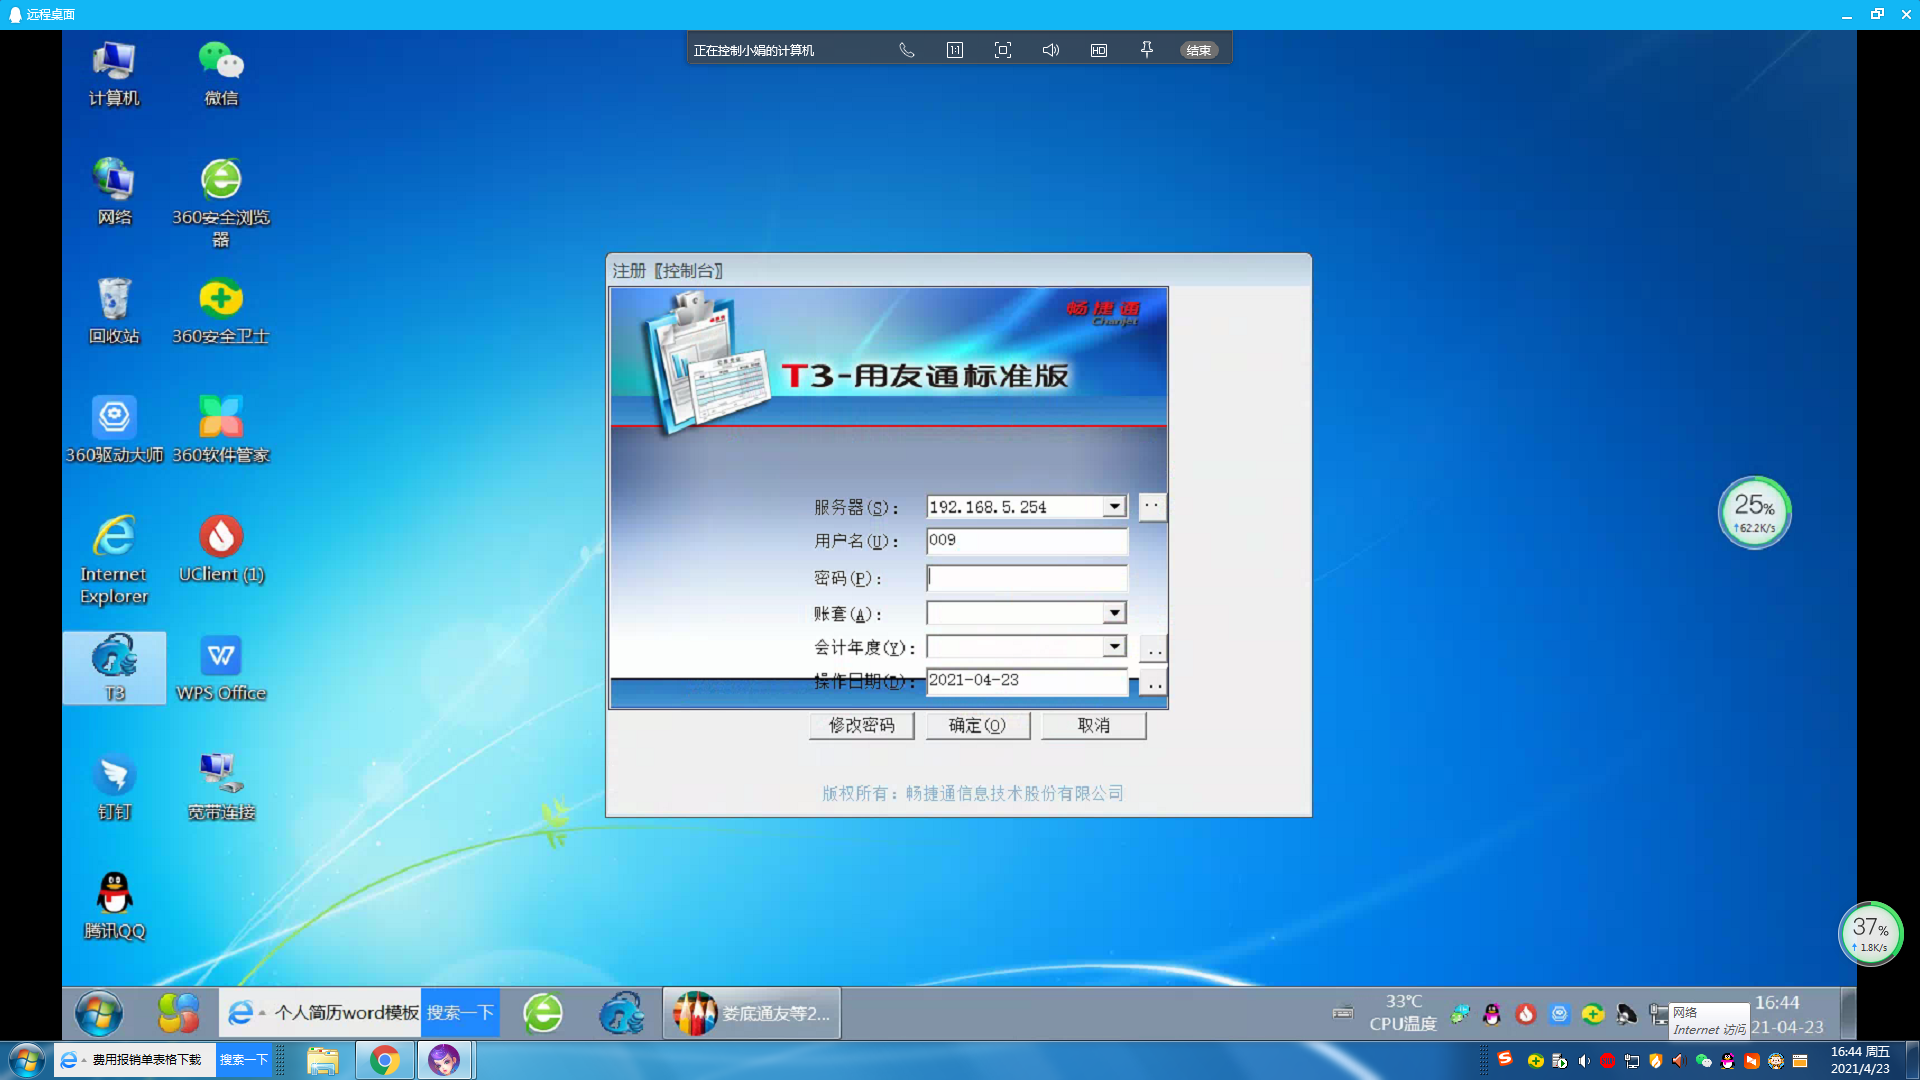1920x1080 pixels.
Task: Click the date picker button beside 操作日期
Action: tap(1154, 683)
